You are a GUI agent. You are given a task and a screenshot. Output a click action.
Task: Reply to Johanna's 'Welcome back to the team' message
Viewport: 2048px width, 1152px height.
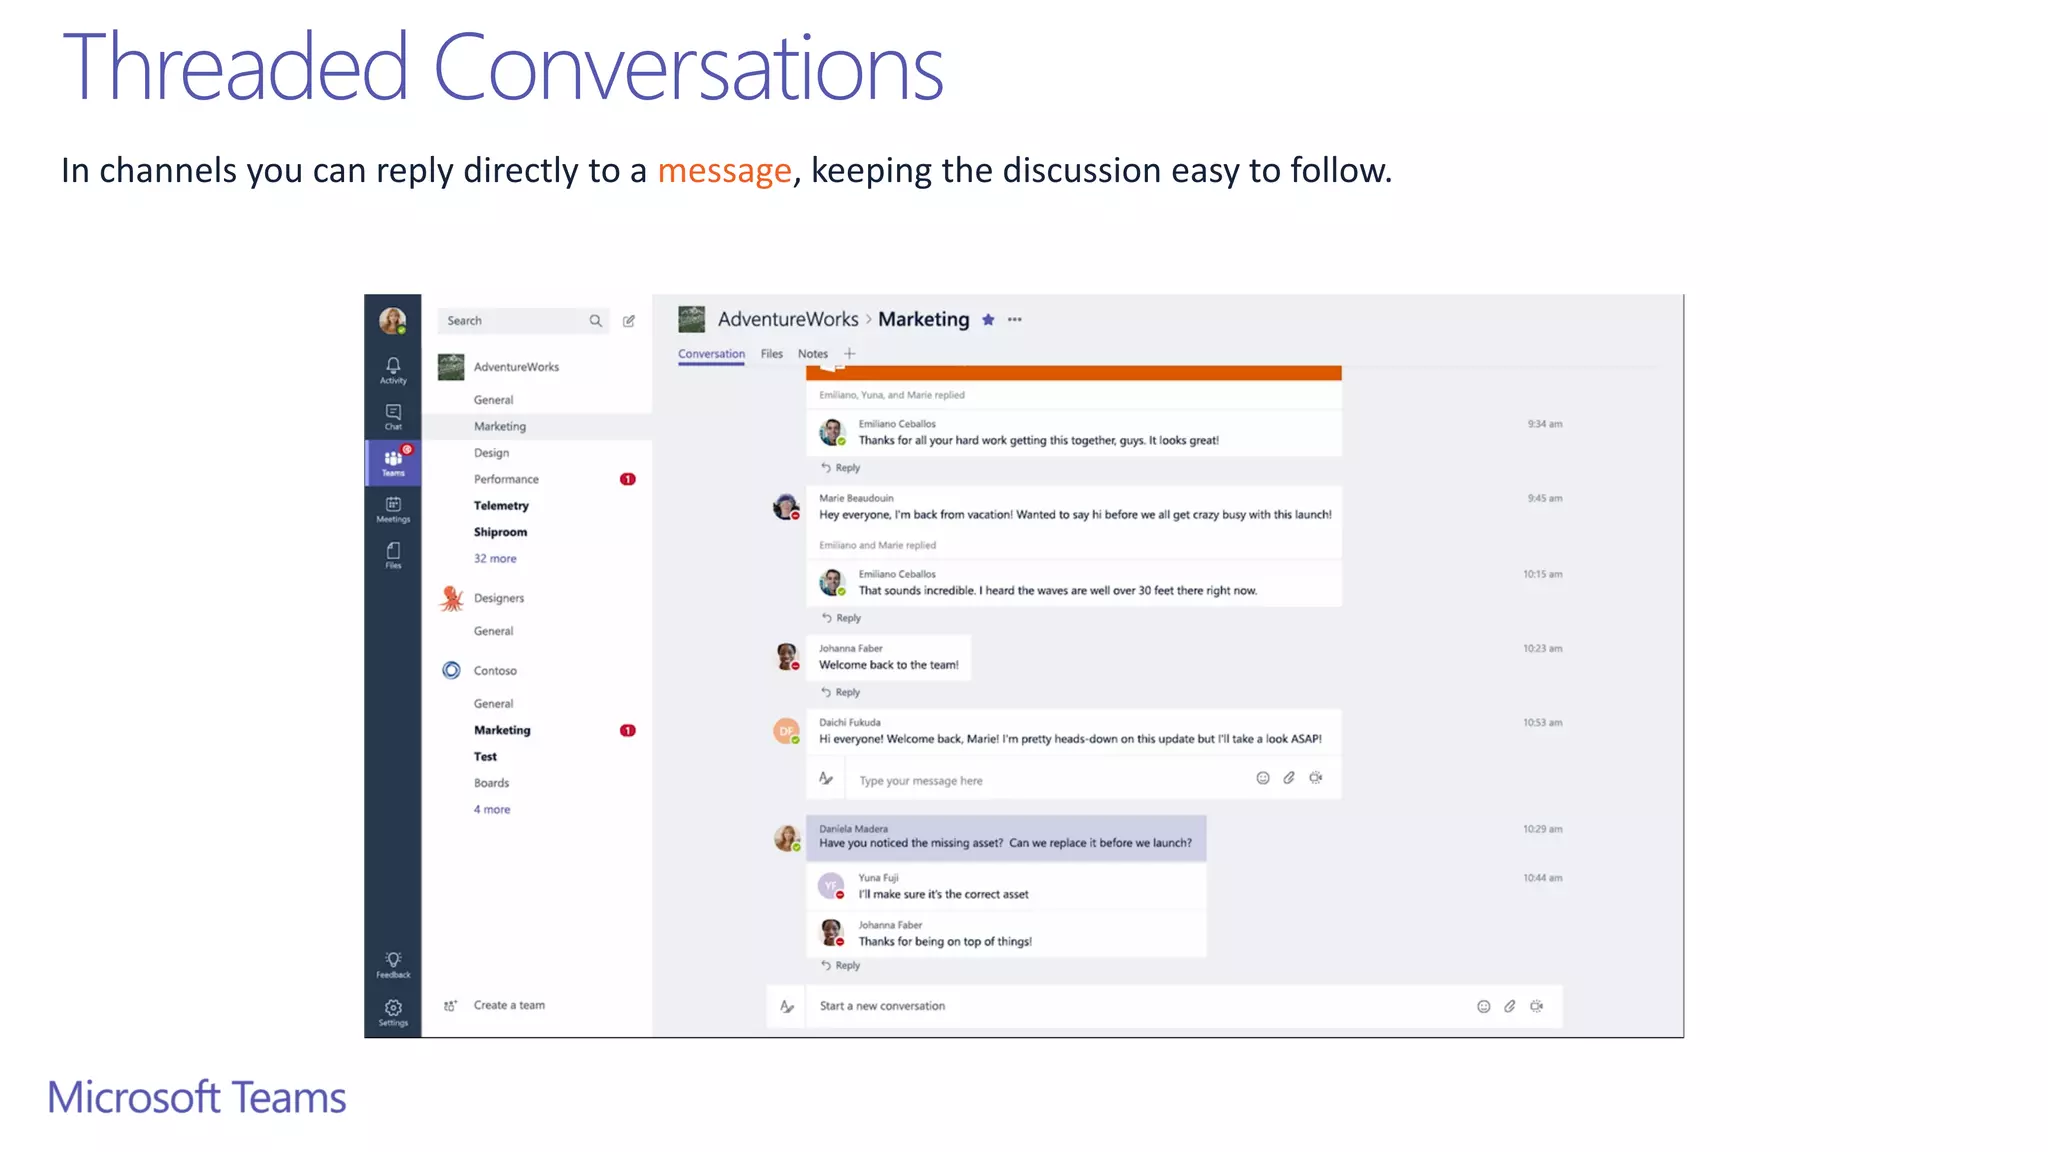point(840,692)
